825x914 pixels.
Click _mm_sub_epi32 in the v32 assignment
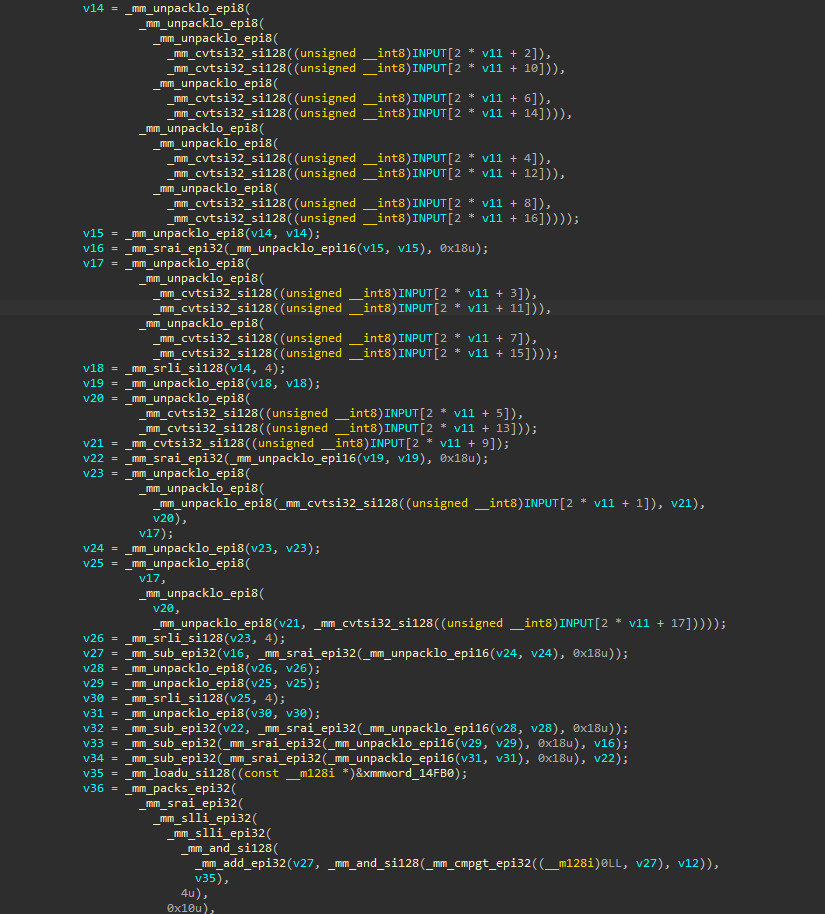(171, 728)
